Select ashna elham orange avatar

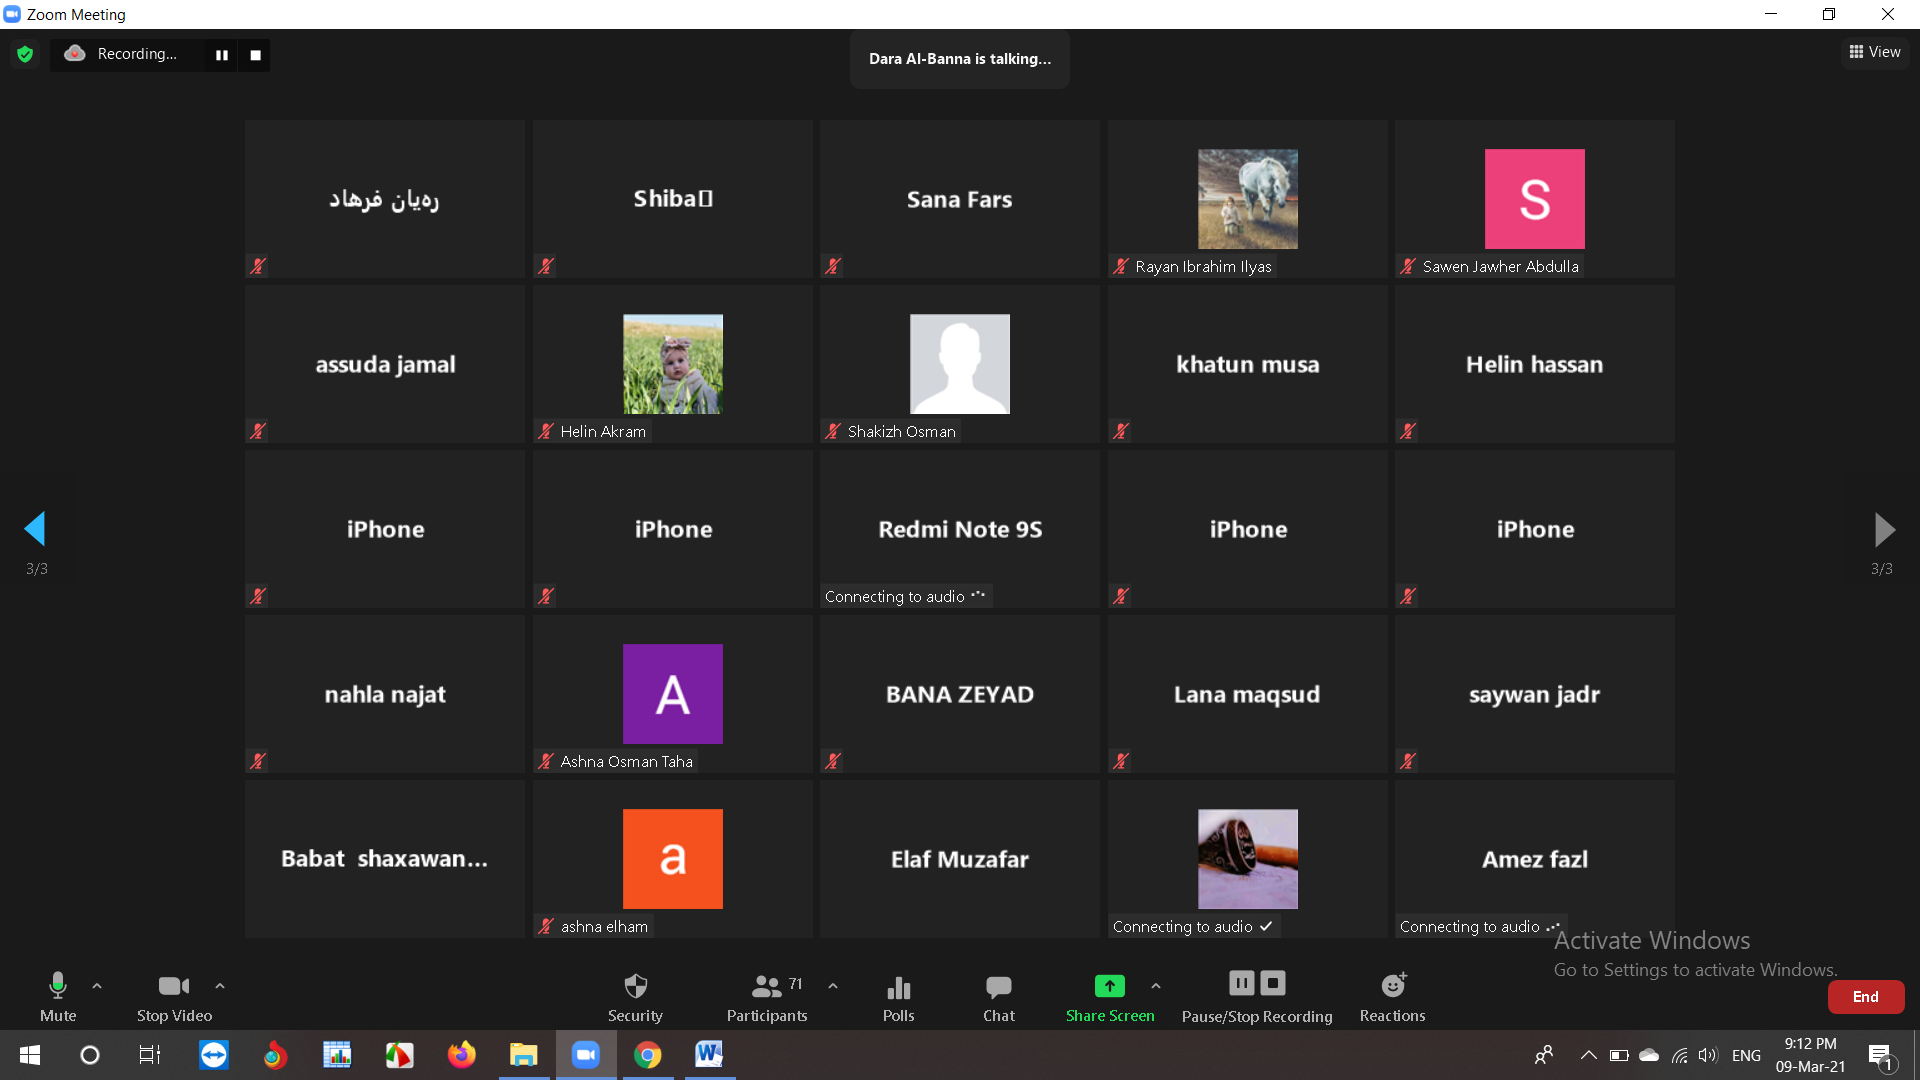[x=673, y=859]
